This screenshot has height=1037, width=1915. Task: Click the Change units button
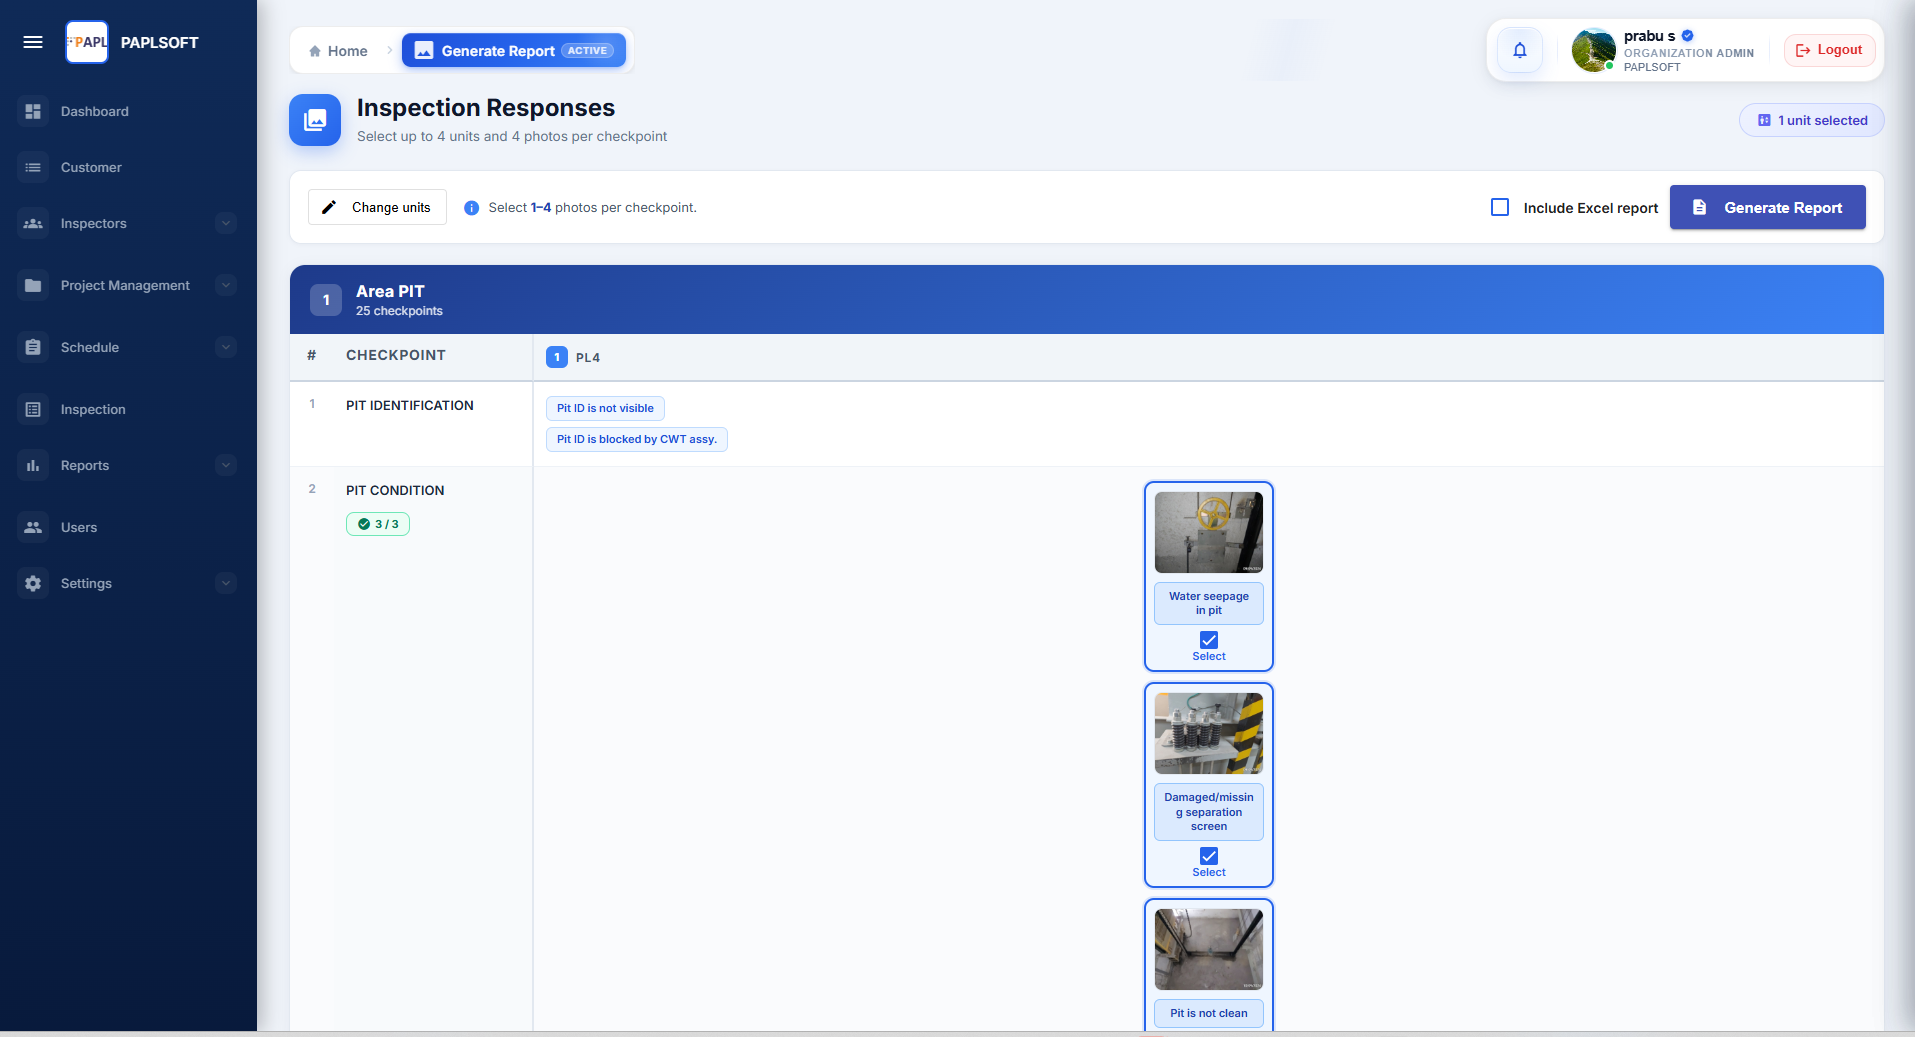point(377,207)
